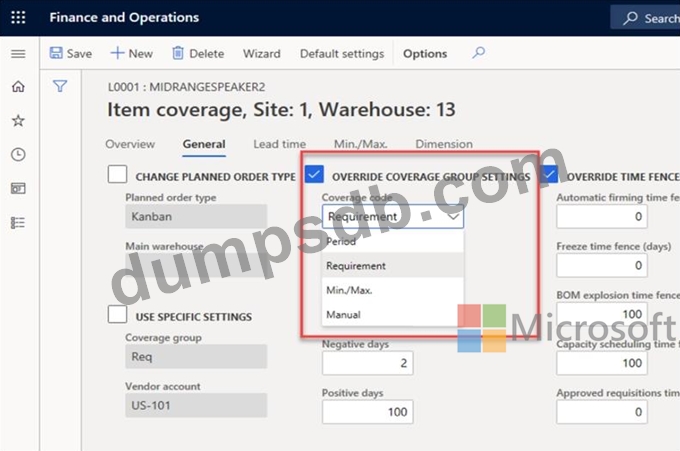680x451 pixels.
Task: Click the filter funnel icon
Action: pos(60,87)
